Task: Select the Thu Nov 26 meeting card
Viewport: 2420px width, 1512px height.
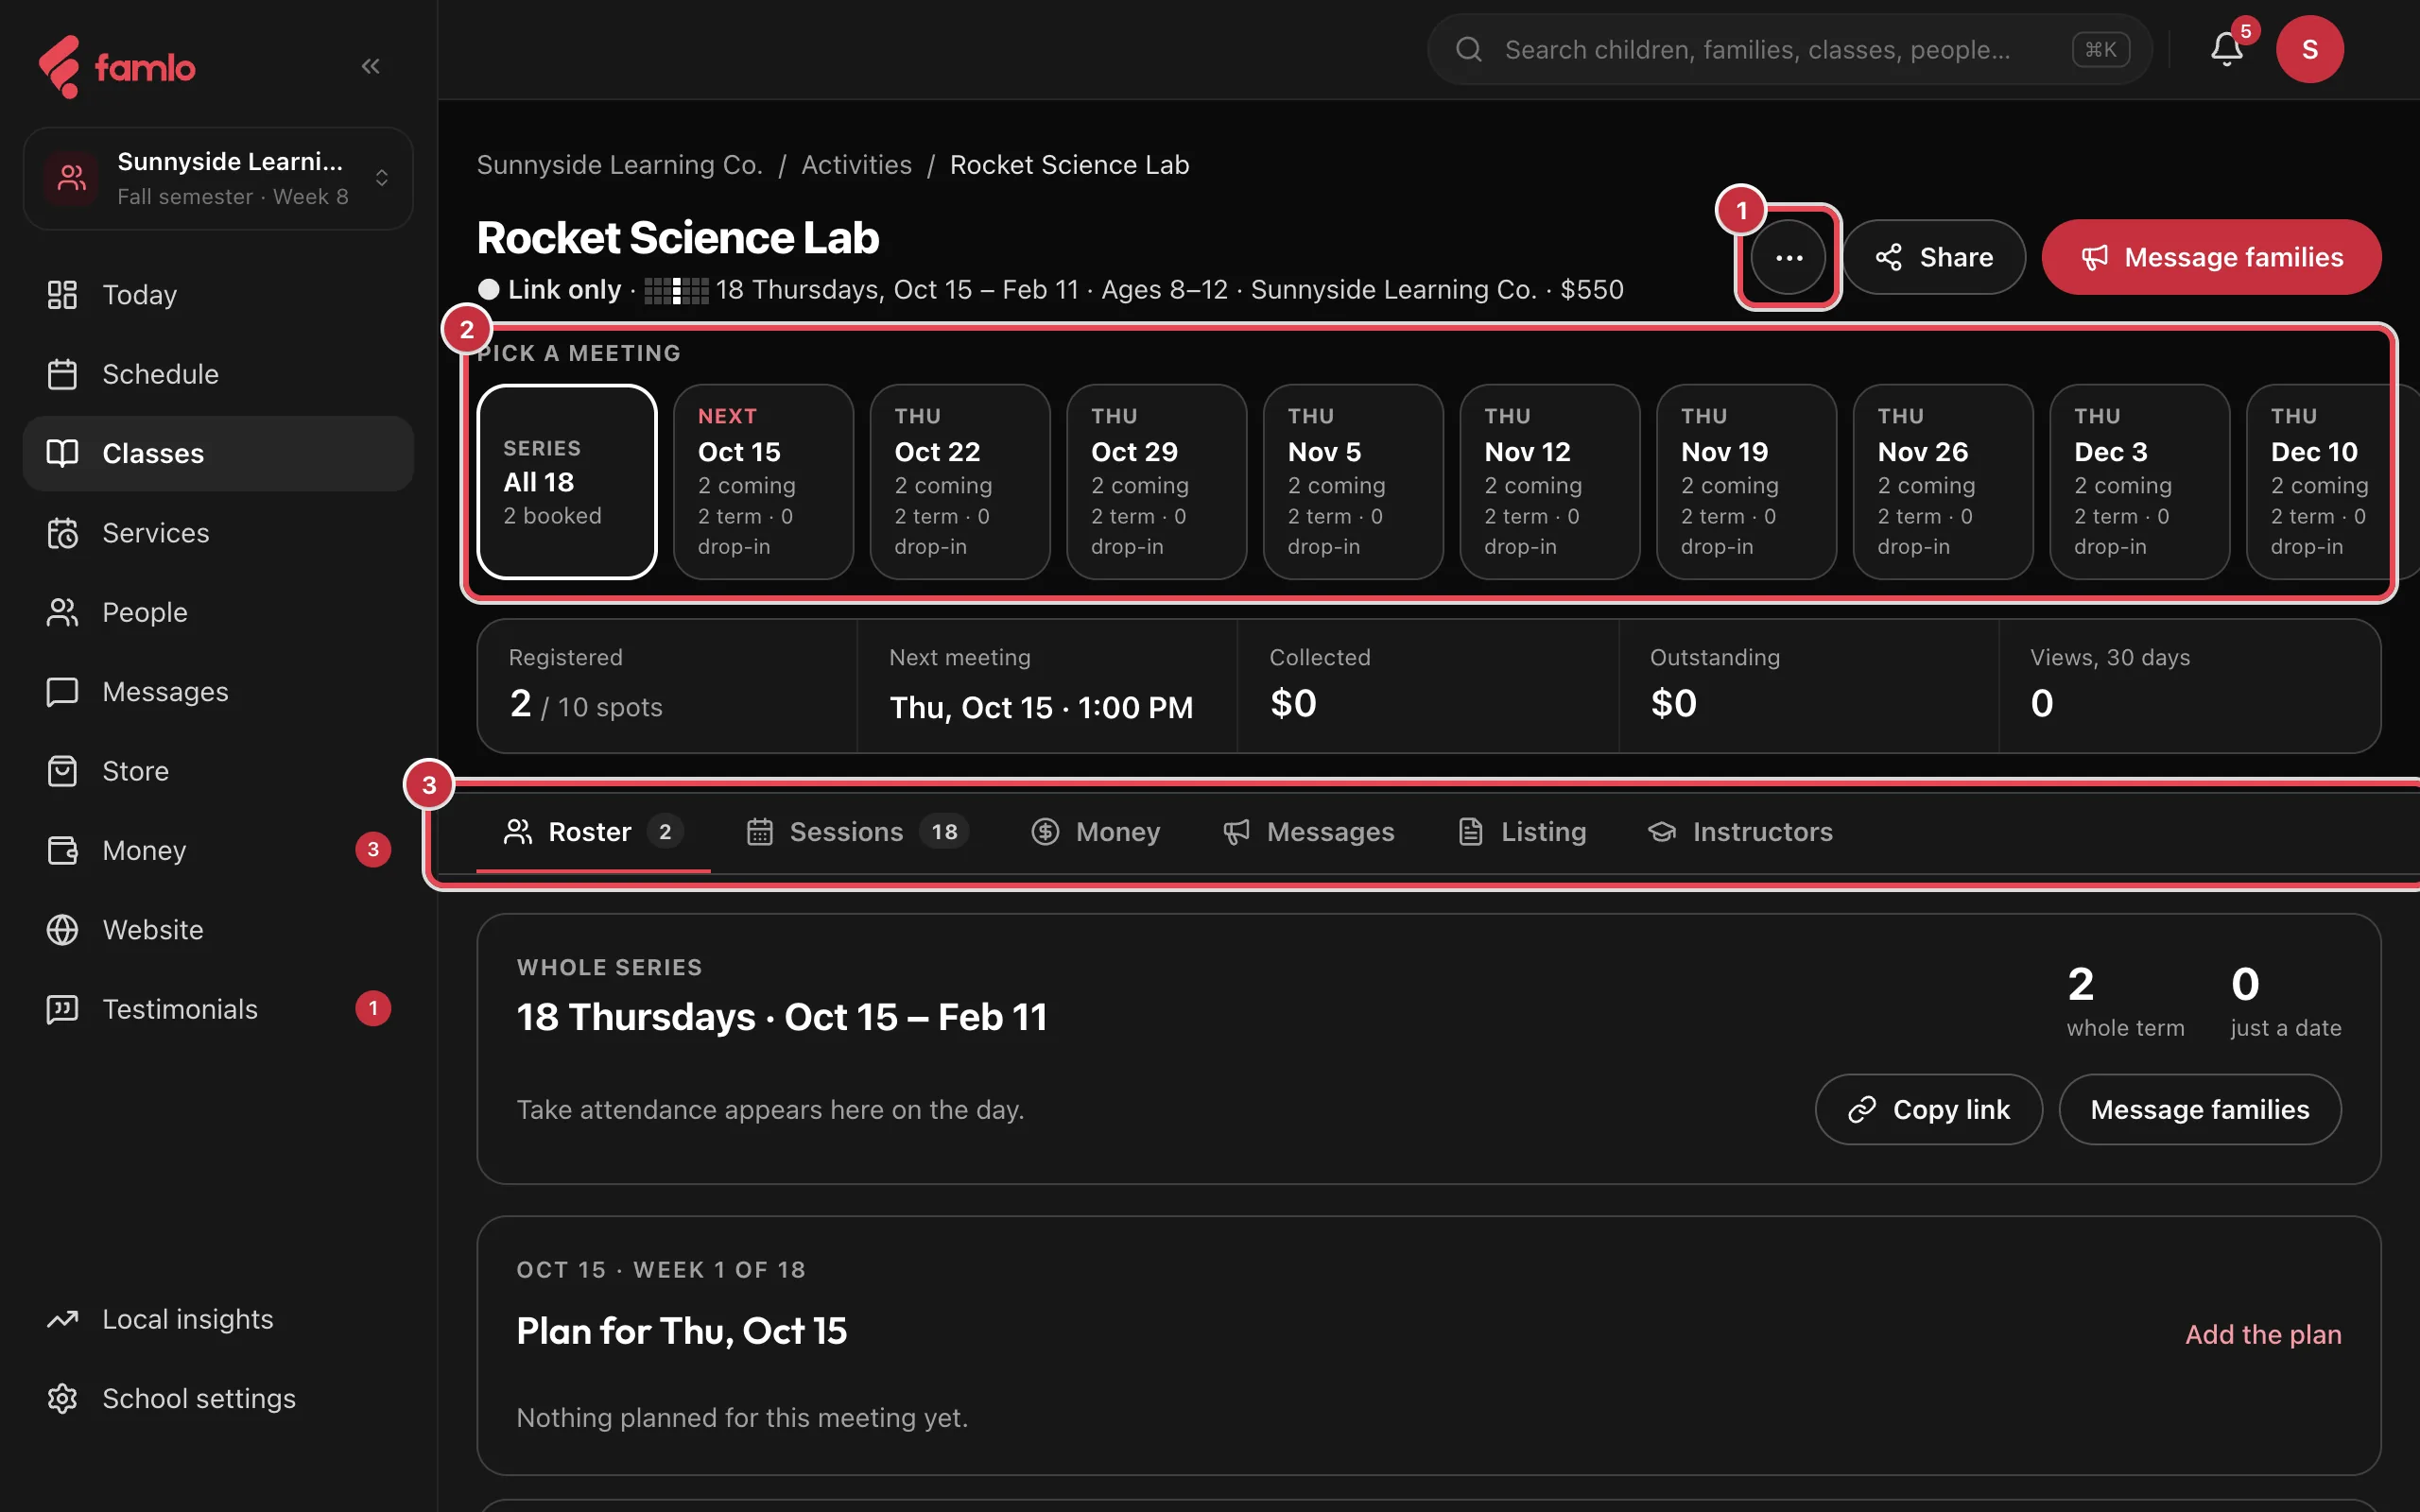Action: [1943, 482]
